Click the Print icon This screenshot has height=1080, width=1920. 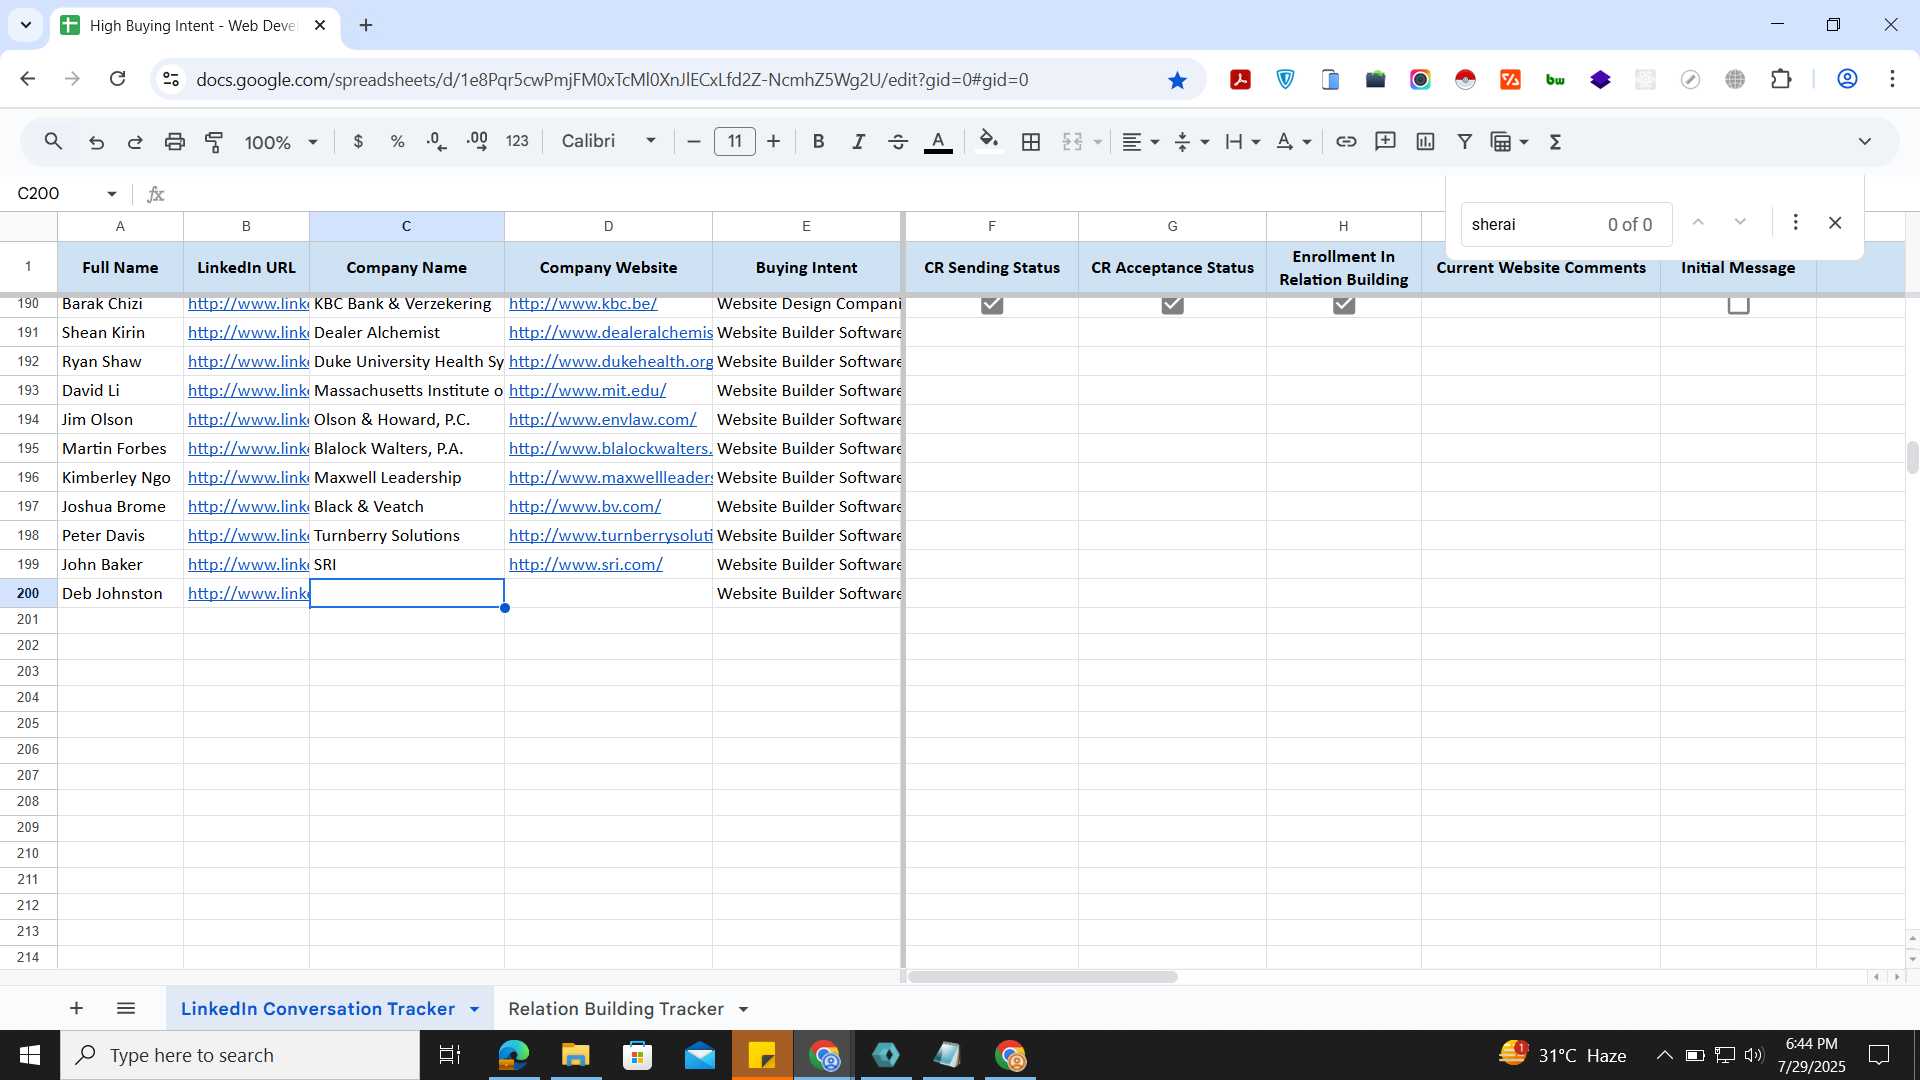click(175, 142)
